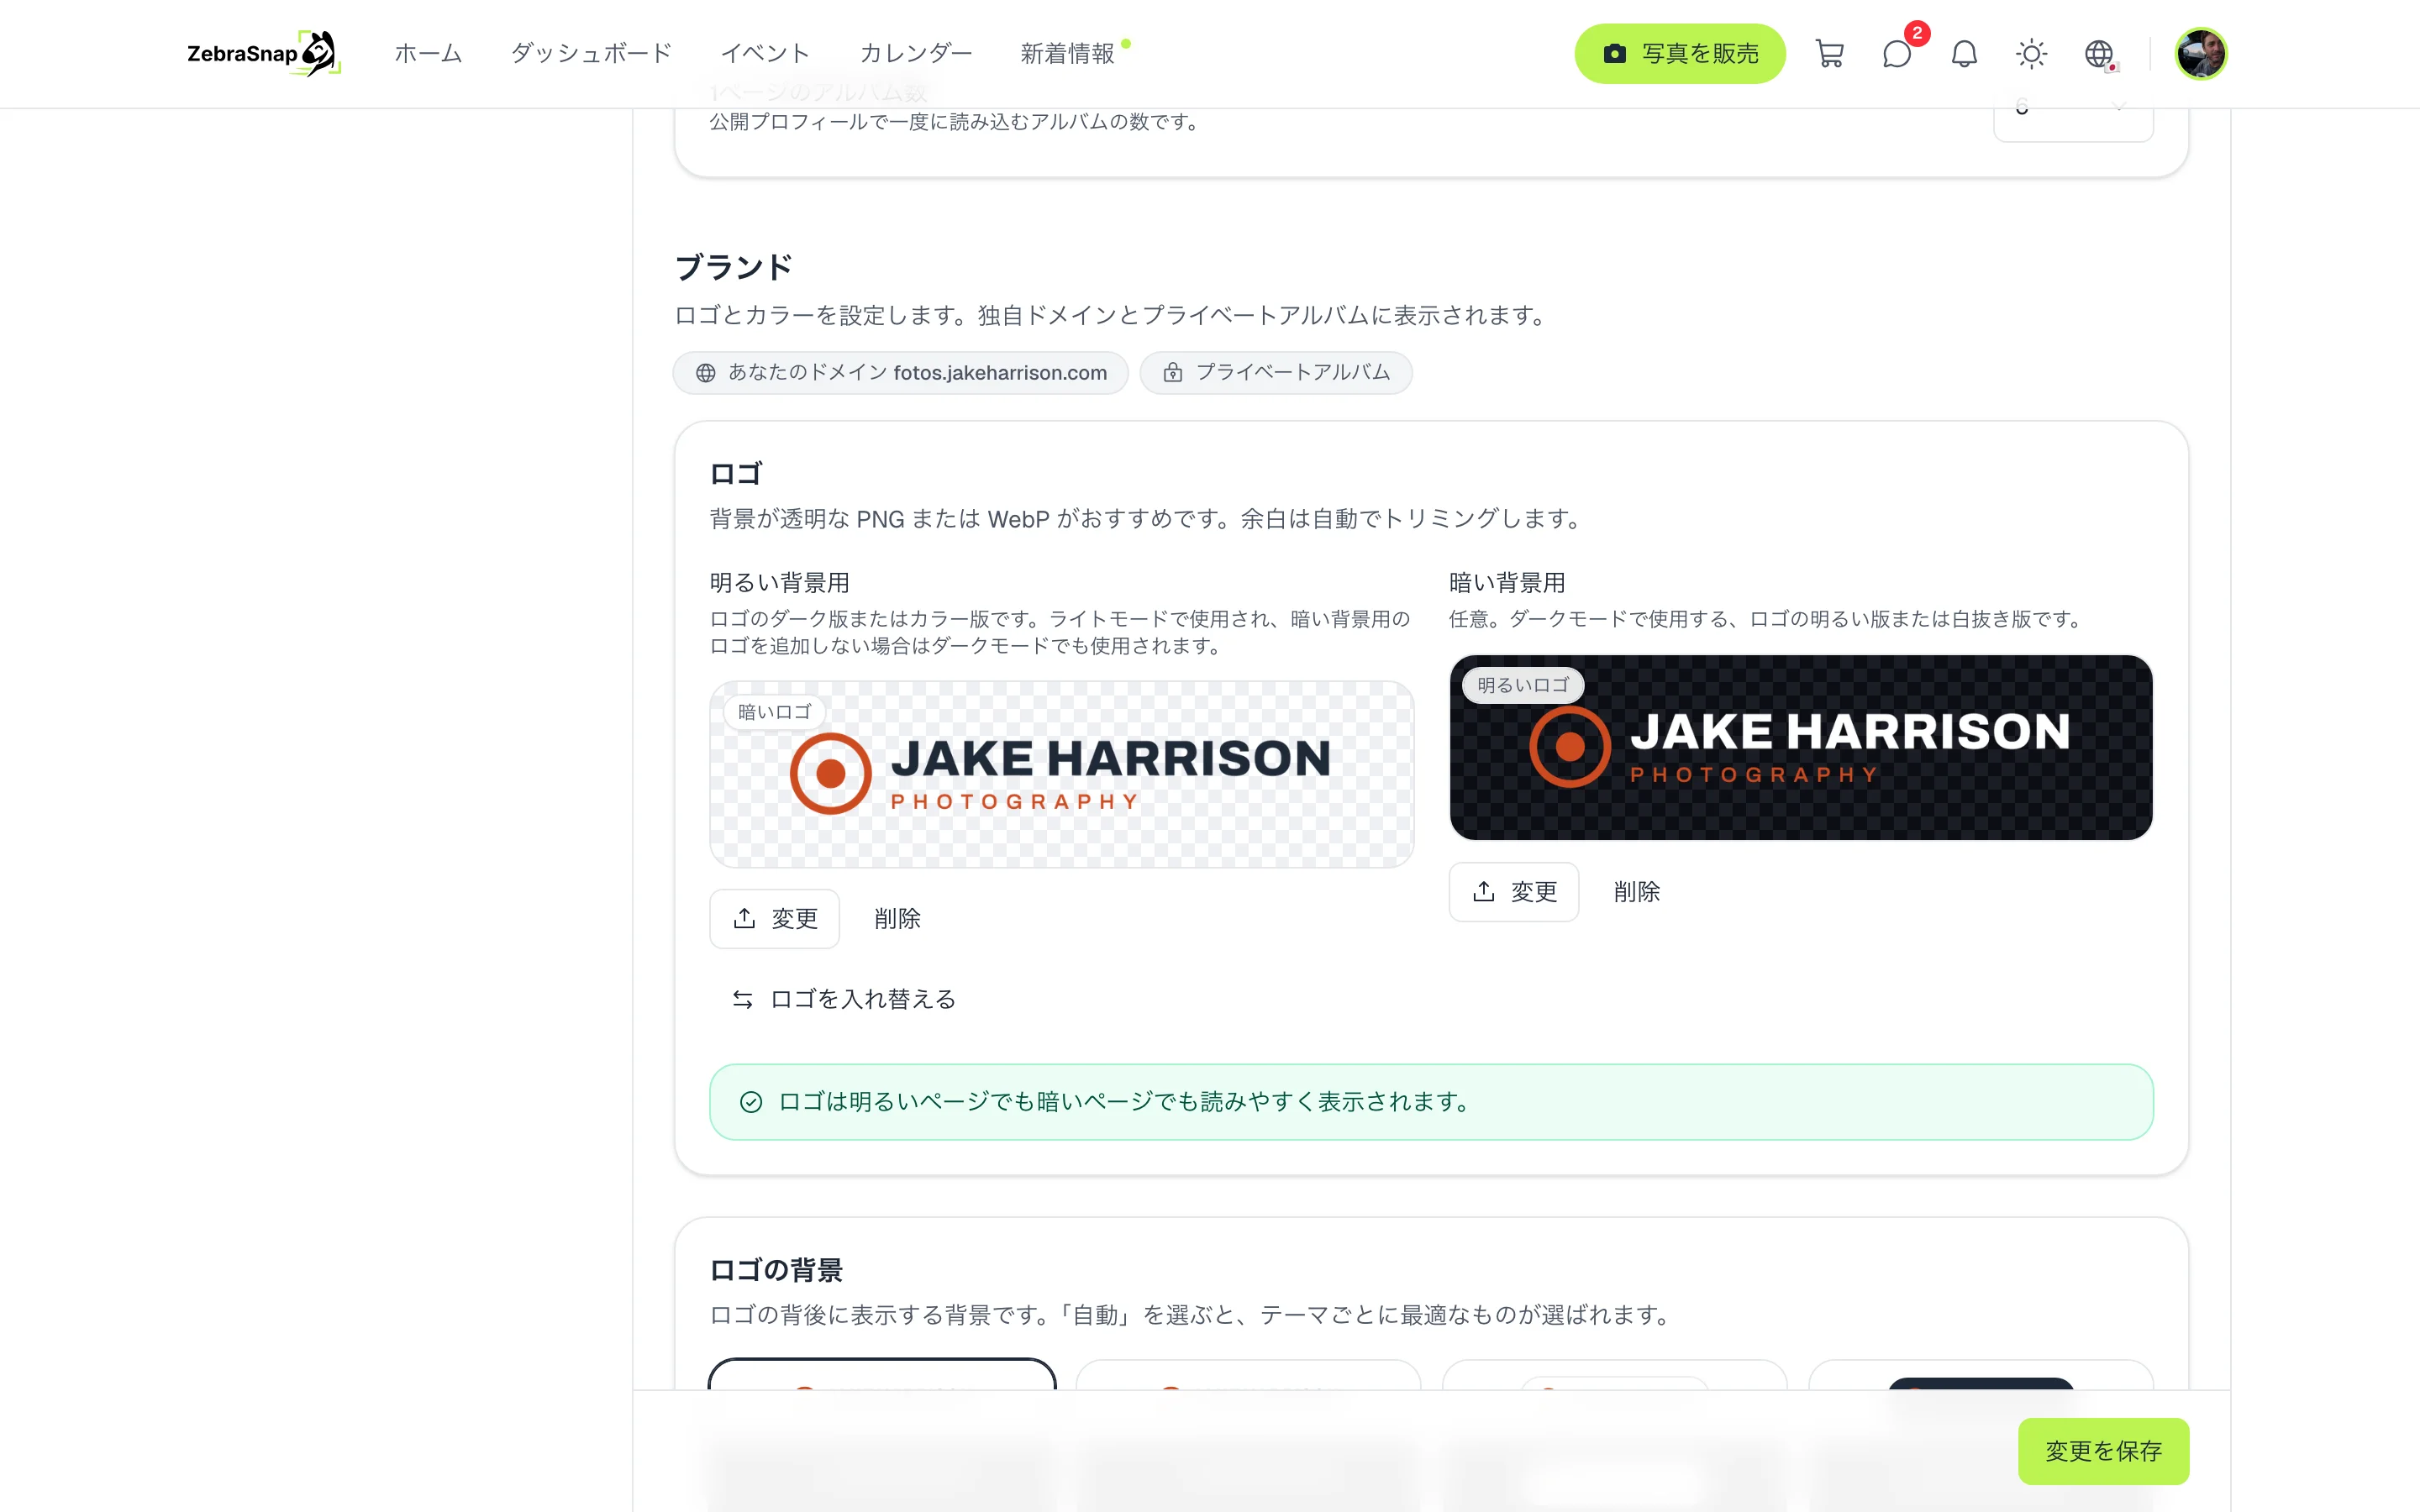Go to the ホーム menu item
Image resolution: width=2420 pixels, height=1512 pixels.
pos(428,53)
